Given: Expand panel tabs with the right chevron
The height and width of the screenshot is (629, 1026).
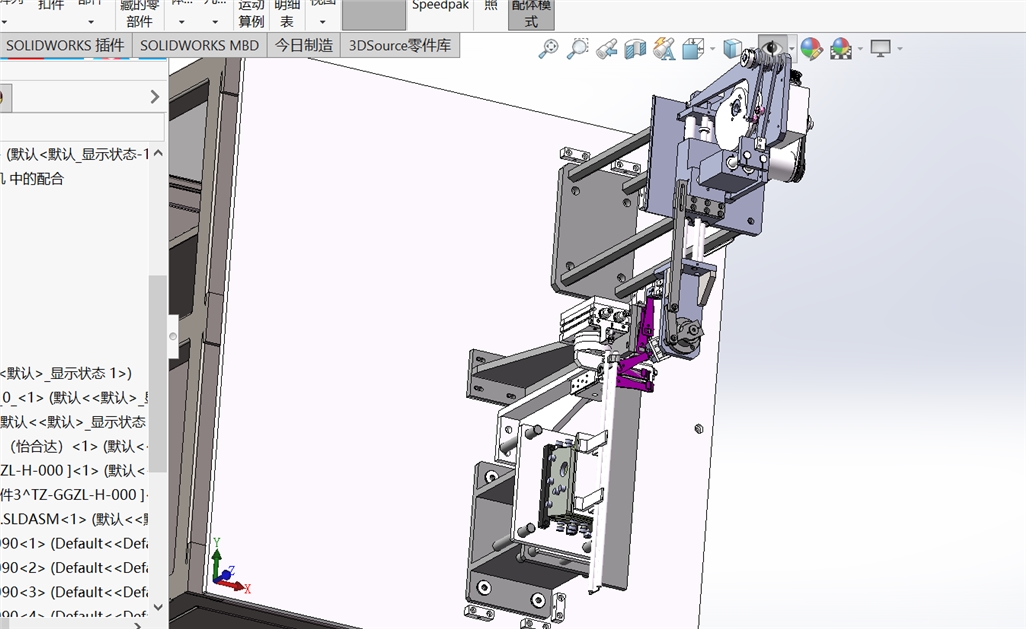Looking at the screenshot, I should (x=154, y=97).
